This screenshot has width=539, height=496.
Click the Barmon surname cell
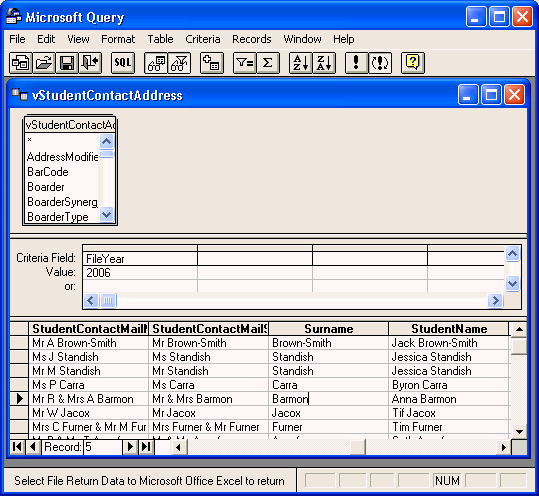point(329,399)
